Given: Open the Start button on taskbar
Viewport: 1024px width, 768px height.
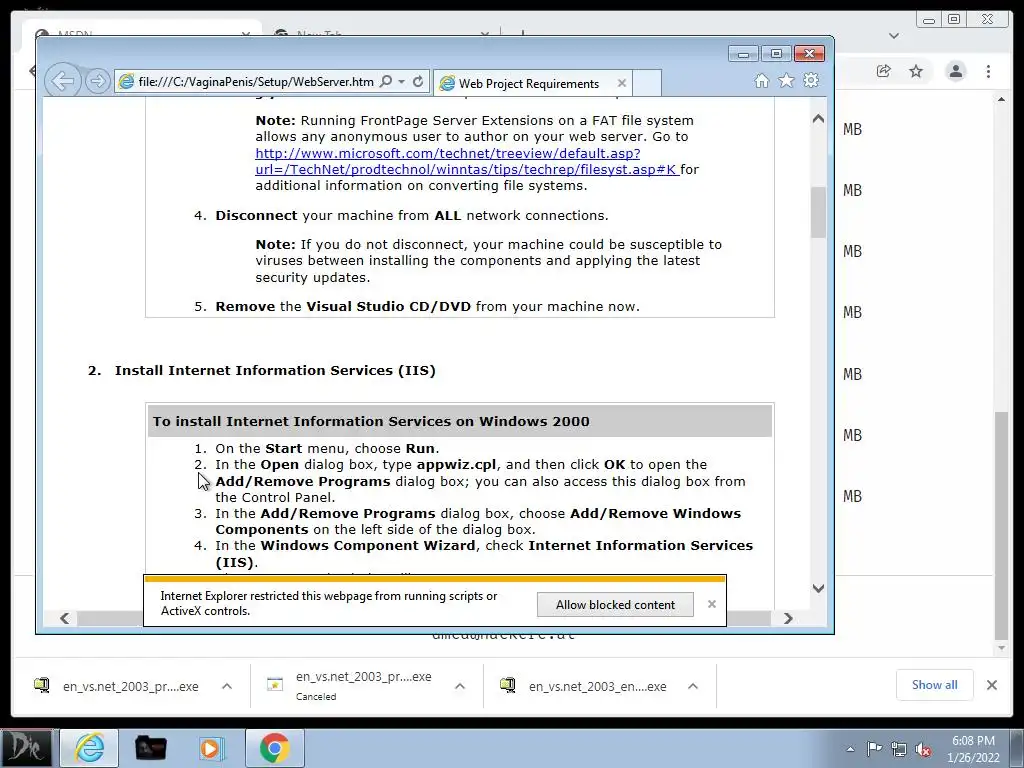Looking at the screenshot, I should point(27,748).
